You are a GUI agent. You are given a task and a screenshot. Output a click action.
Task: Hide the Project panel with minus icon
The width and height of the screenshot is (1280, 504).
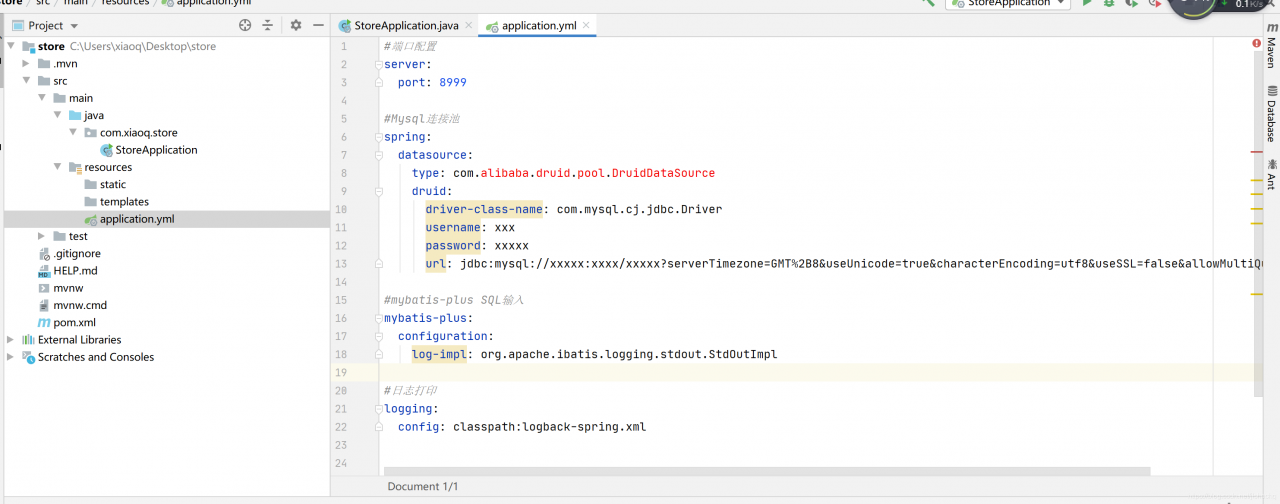[x=318, y=25]
